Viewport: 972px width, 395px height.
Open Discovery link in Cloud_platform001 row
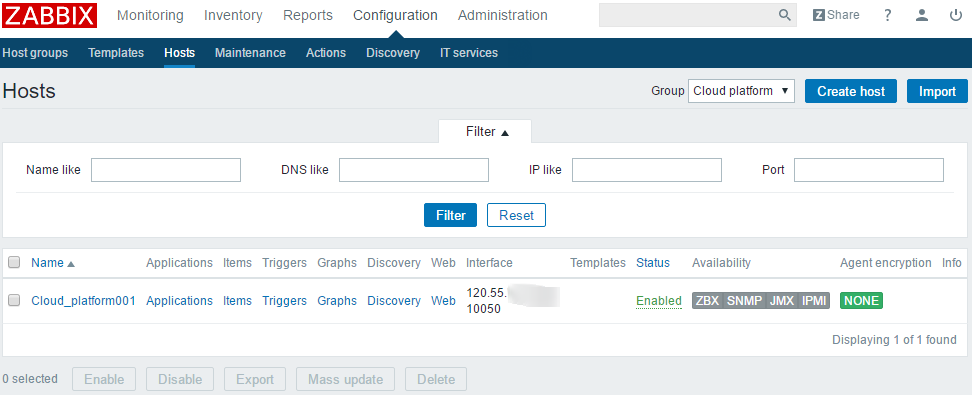(394, 301)
